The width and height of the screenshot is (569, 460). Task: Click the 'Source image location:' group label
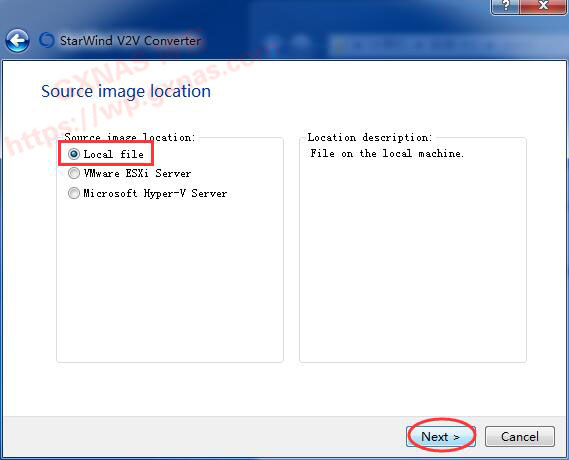[x=130, y=137]
